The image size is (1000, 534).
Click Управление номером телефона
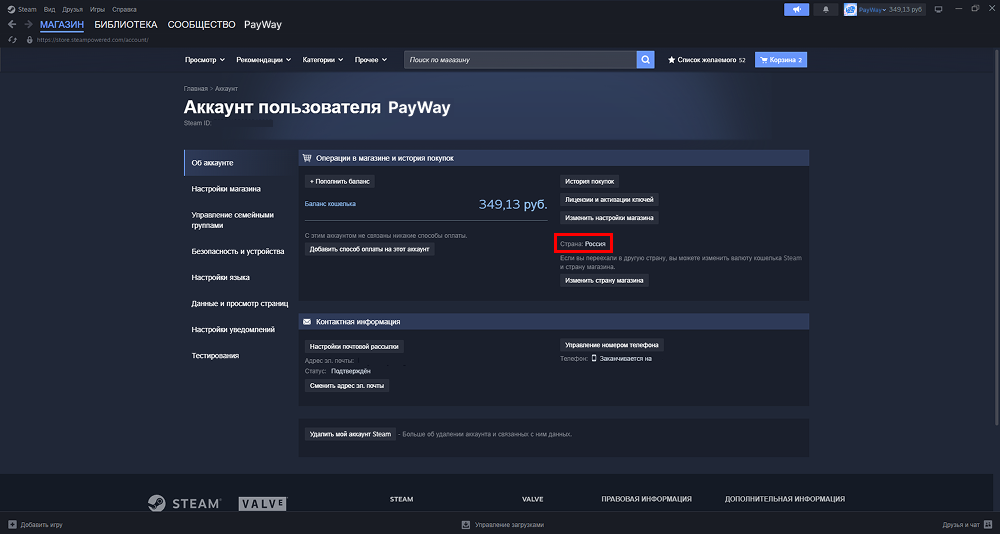612,345
